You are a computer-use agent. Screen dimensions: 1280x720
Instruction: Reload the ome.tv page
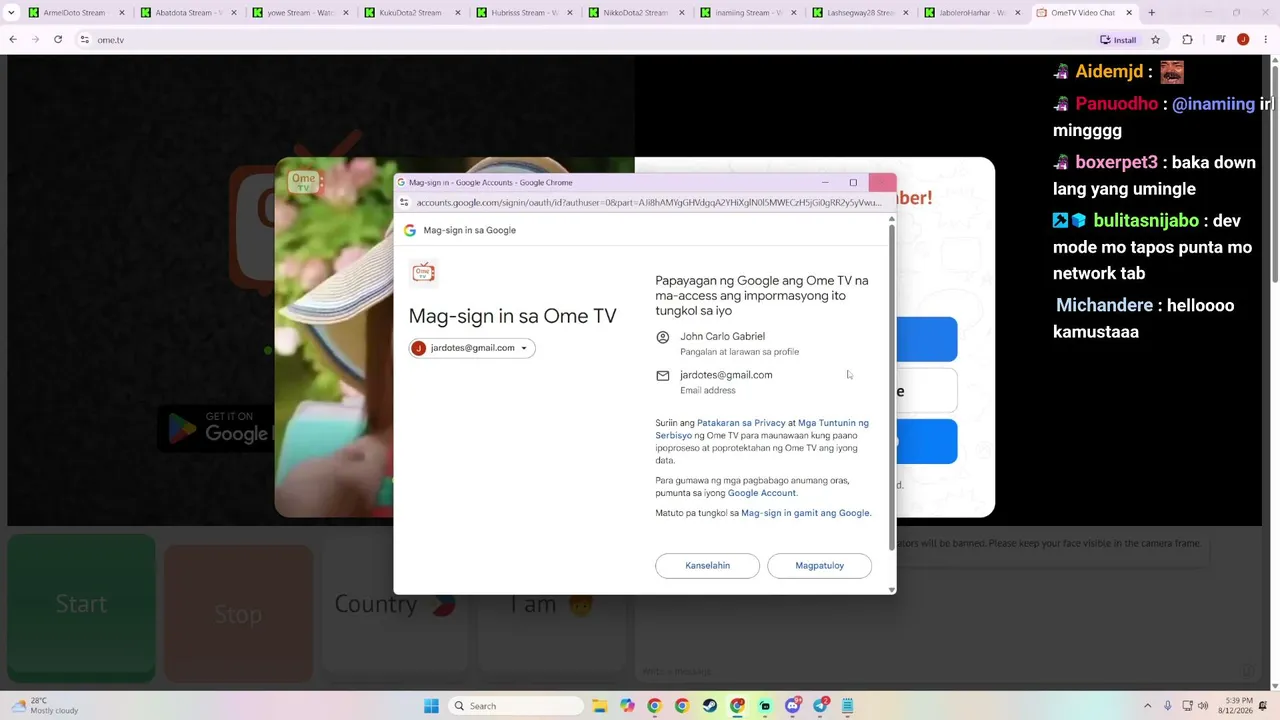coord(58,40)
